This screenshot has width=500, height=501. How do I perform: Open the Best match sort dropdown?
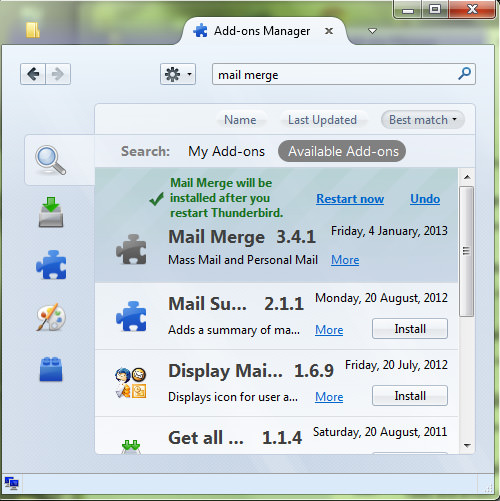point(423,120)
